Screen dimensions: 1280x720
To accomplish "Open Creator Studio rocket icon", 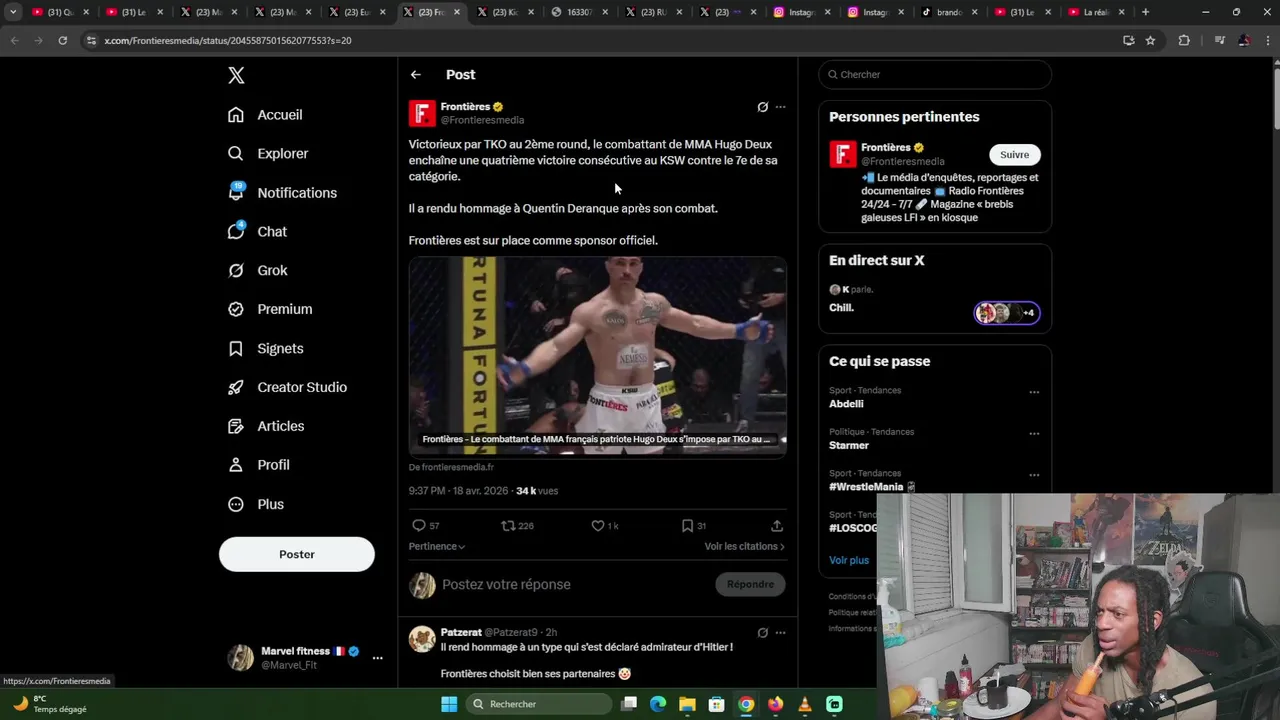I will (x=236, y=387).
